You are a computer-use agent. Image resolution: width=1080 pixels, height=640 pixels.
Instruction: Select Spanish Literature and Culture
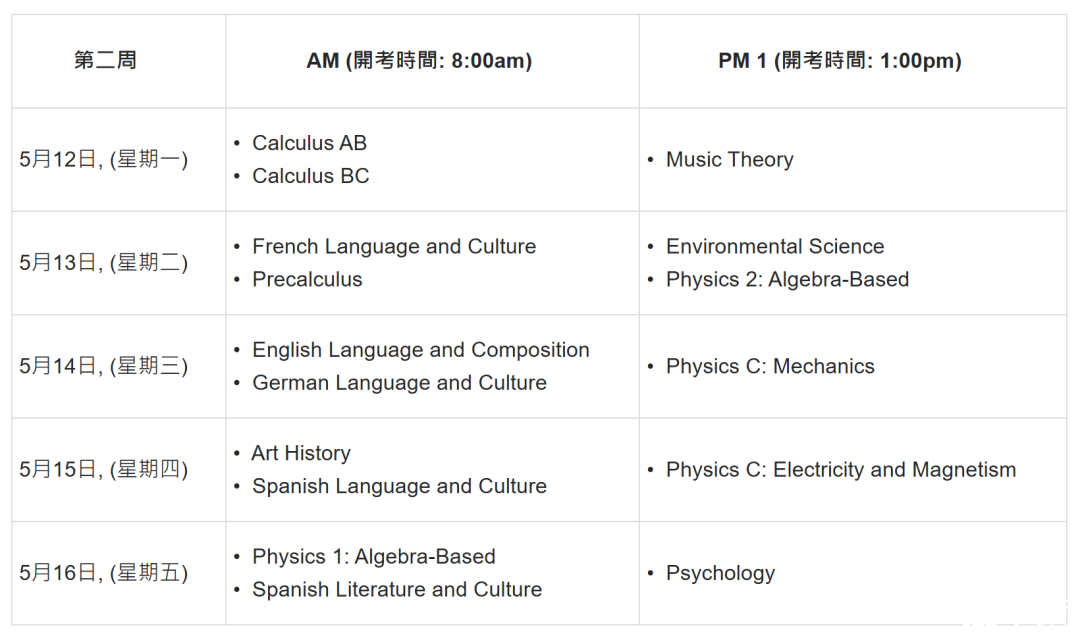397,589
